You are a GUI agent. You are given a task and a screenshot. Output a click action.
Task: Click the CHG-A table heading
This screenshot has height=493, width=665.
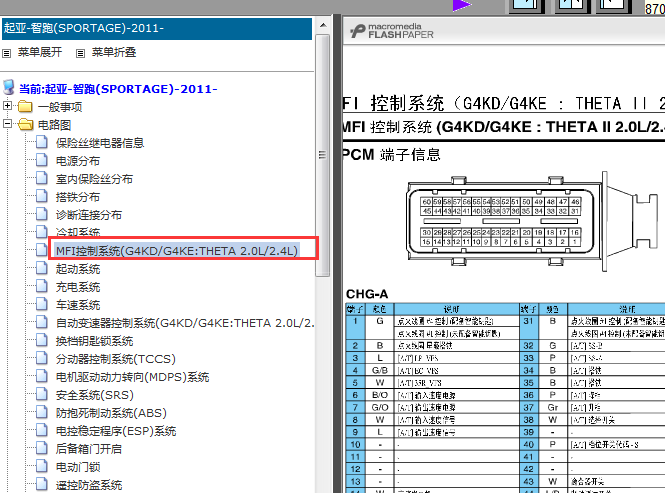[367, 294]
